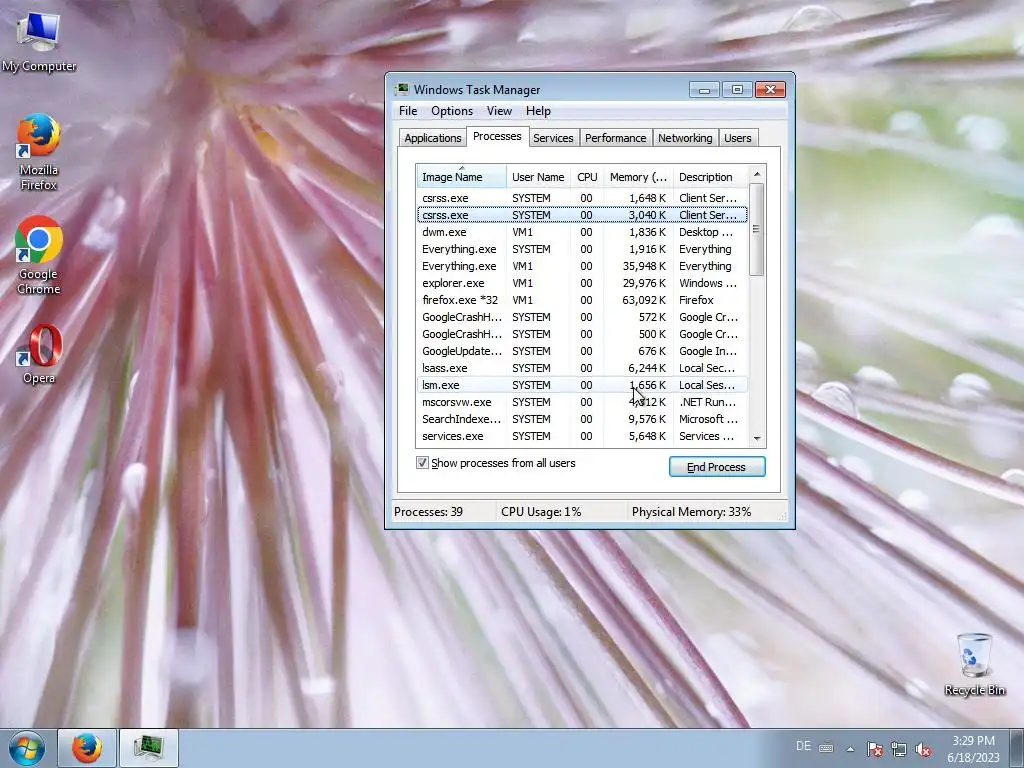The width and height of the screenshot is (1024, 768).
Task: Select the dwm.exe process row
Action: click(x=582, y=232)
